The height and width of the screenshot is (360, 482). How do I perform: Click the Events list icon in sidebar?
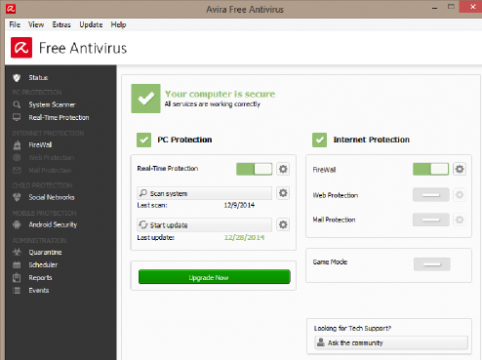click(x=17, y=290)
